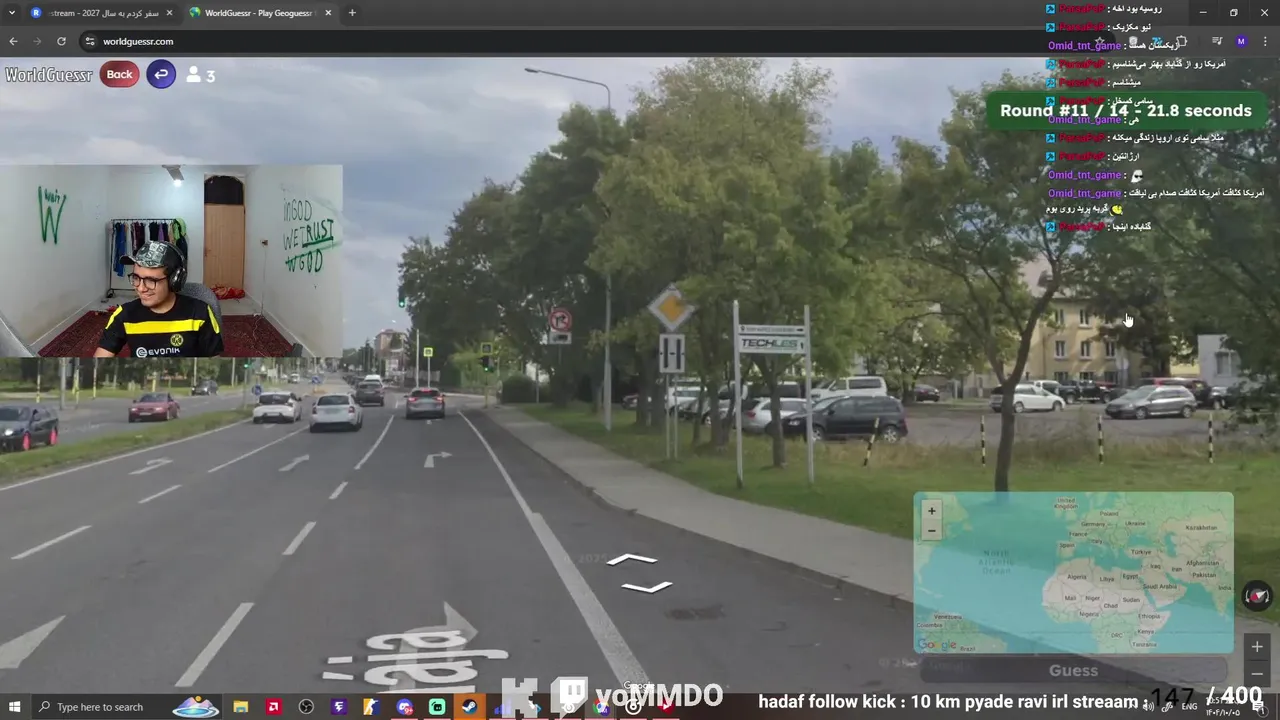
Task: Click the compass icon right of the map
Action: (1257, 597)
